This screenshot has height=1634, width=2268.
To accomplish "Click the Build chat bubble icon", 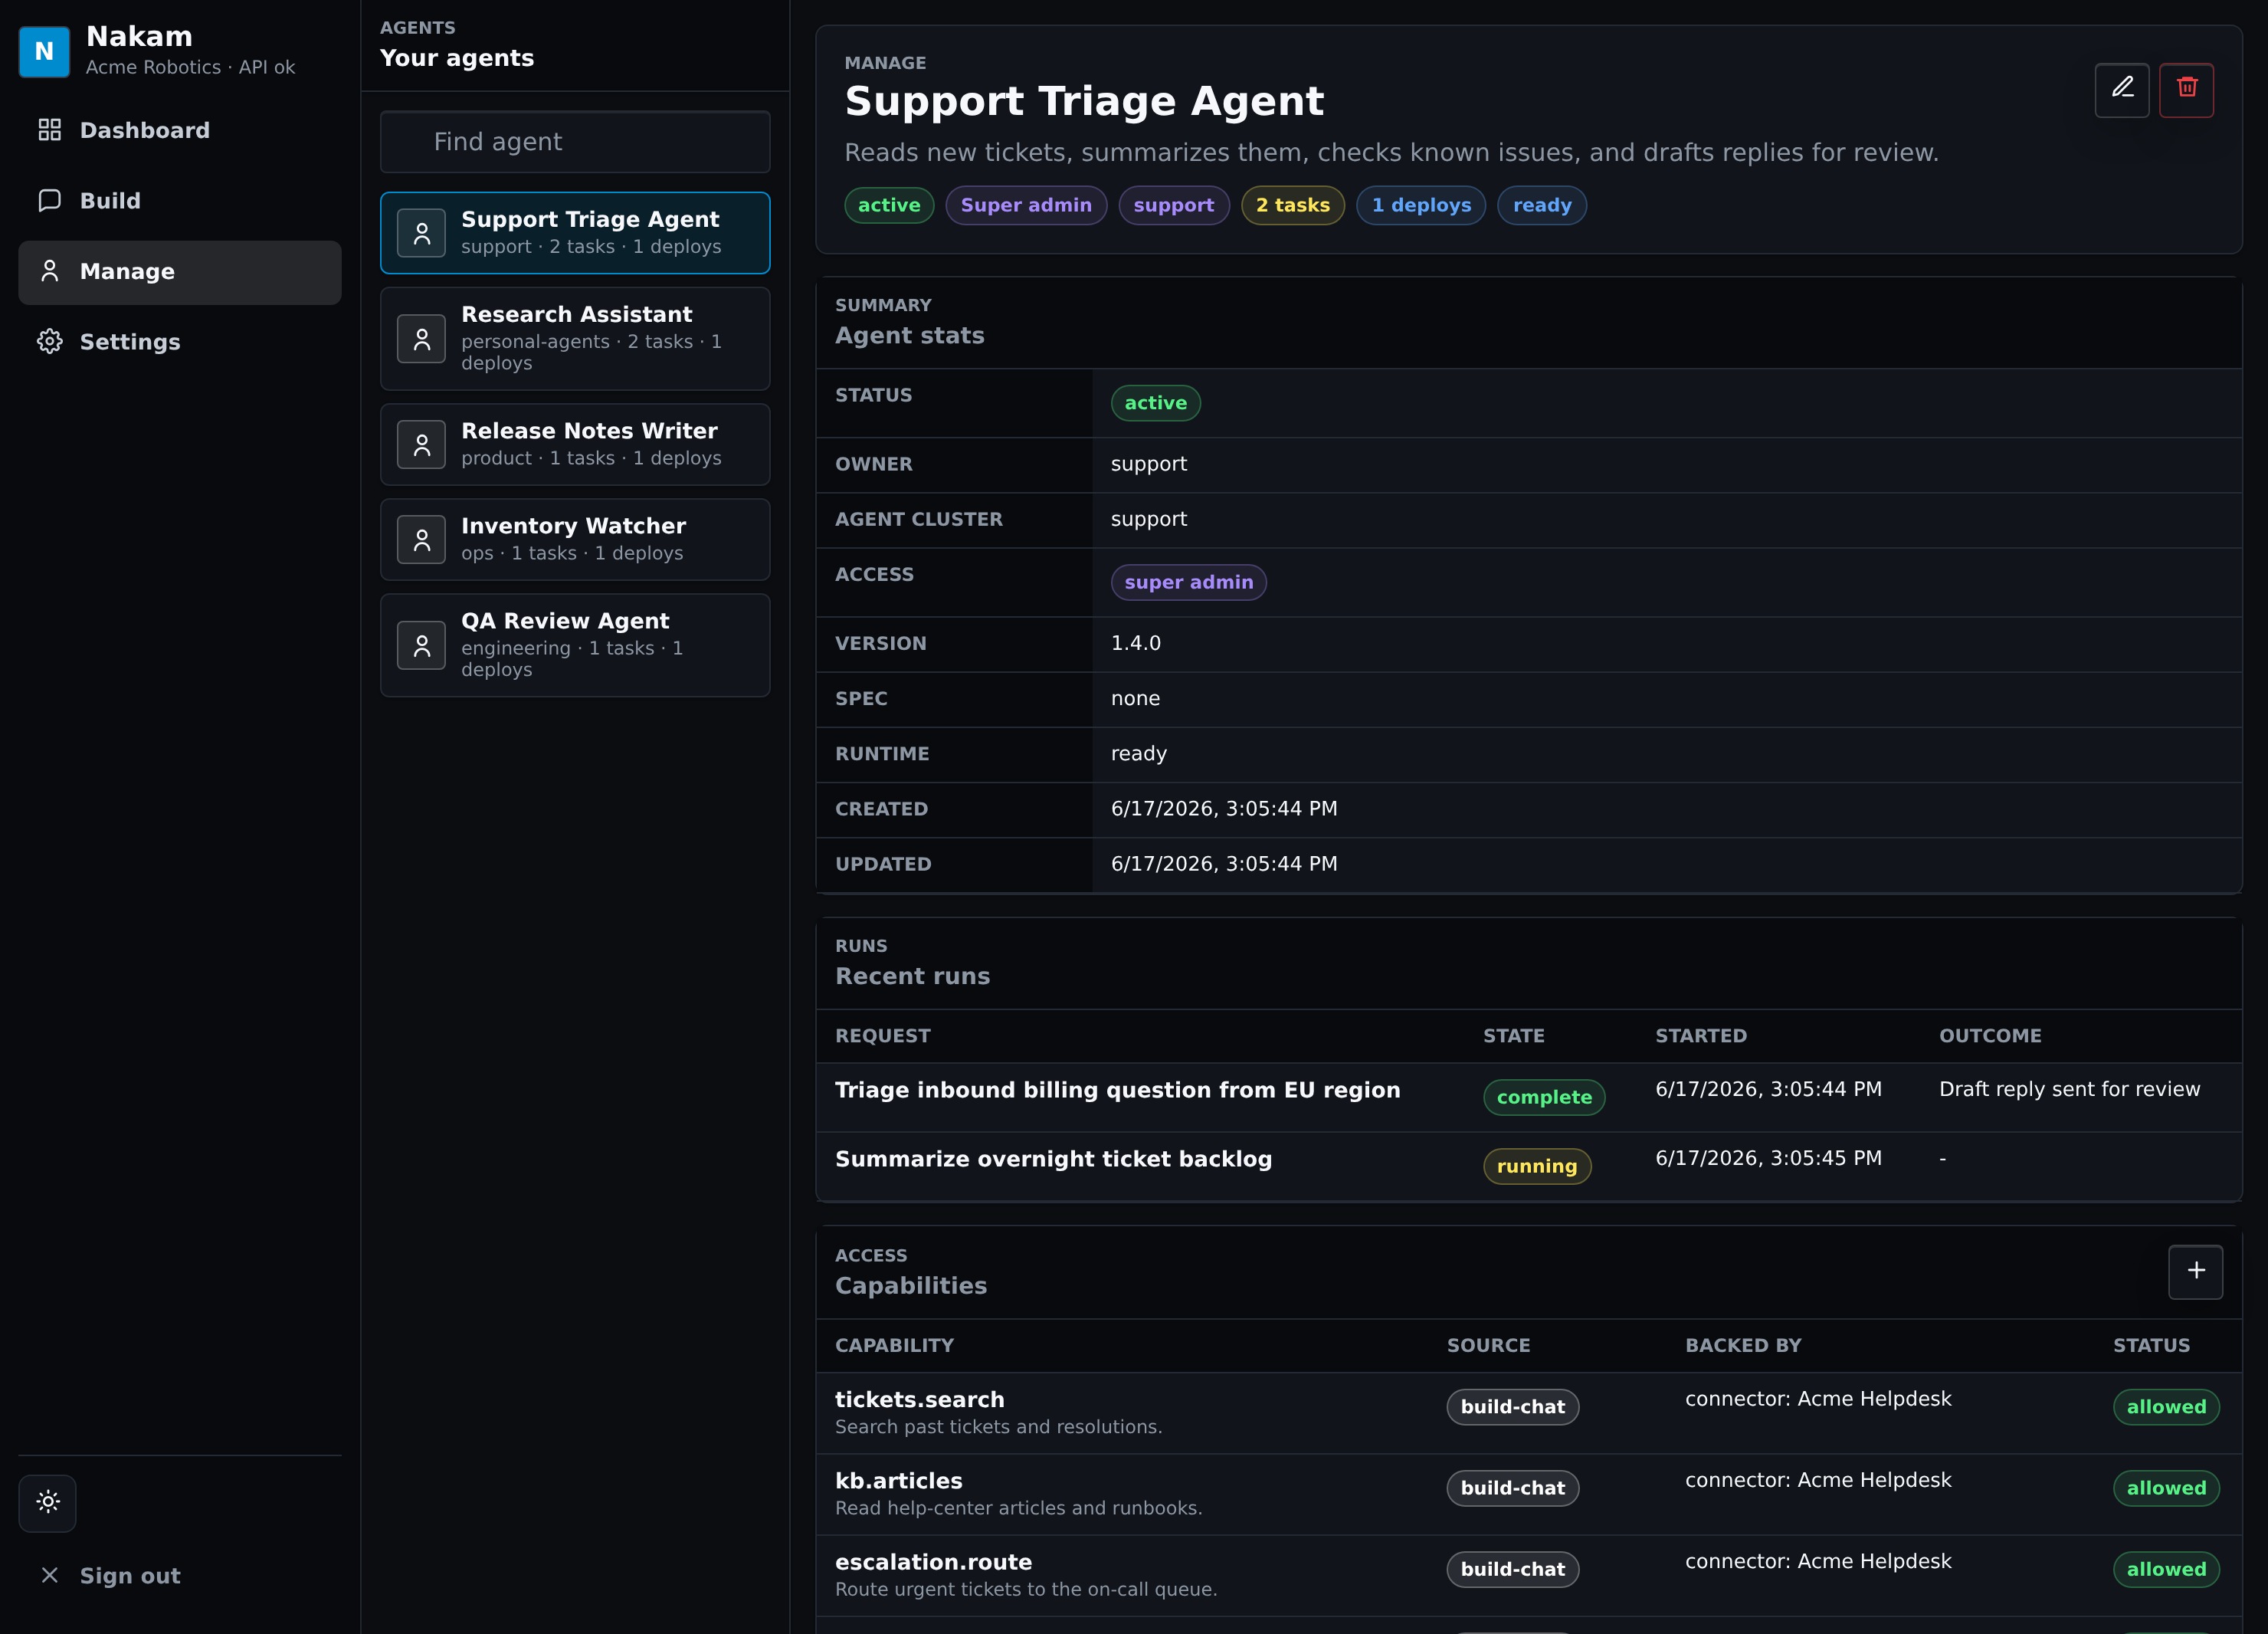I will 50,200.
